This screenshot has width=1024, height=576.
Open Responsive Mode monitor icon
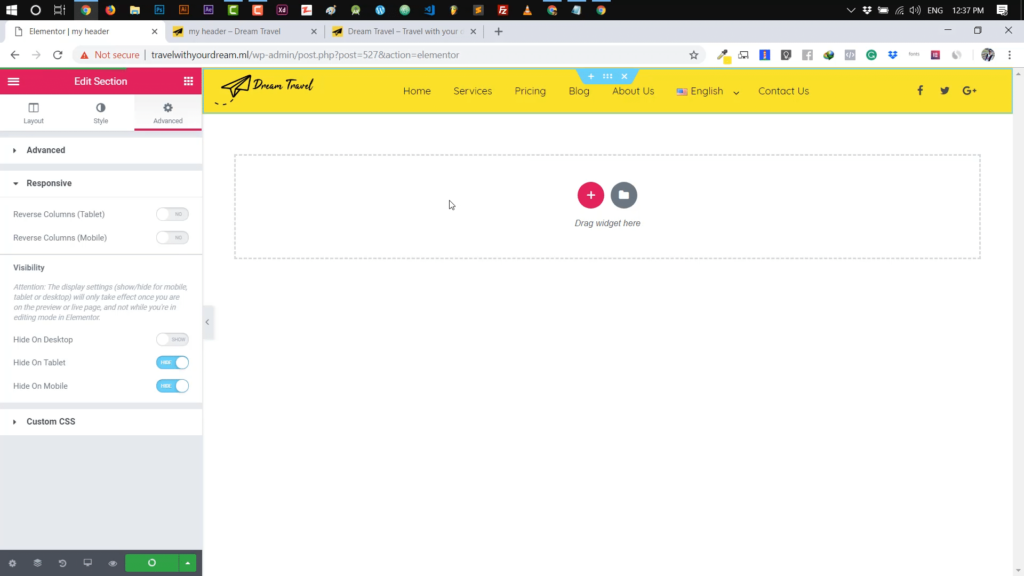pos(88,563)
